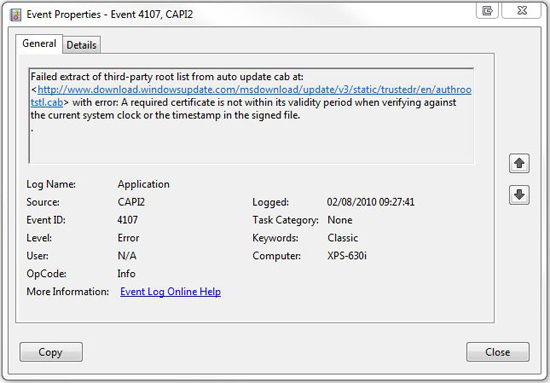Screen dimensions: 550x383
Task: Click the up arrow for previous event
Action: (x=519, y=163)
